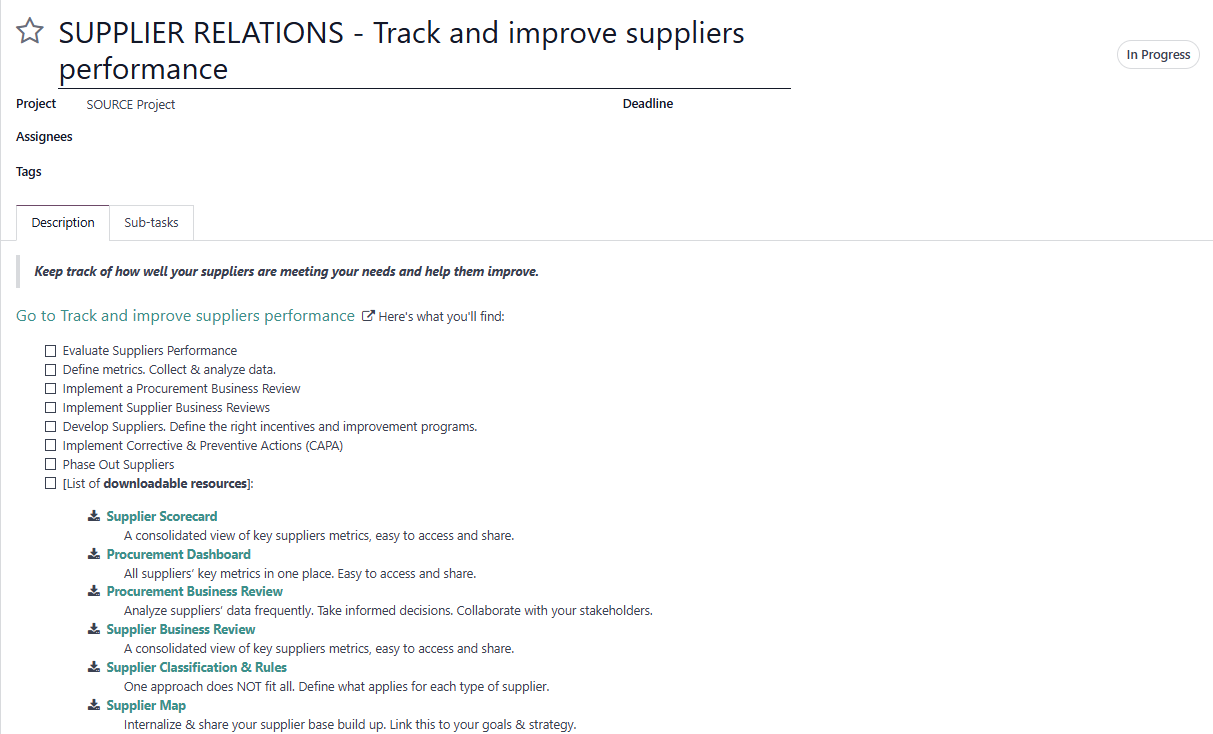
Task: Star this task as favorite
Action: pyautogui.click(x=30, y=32)
